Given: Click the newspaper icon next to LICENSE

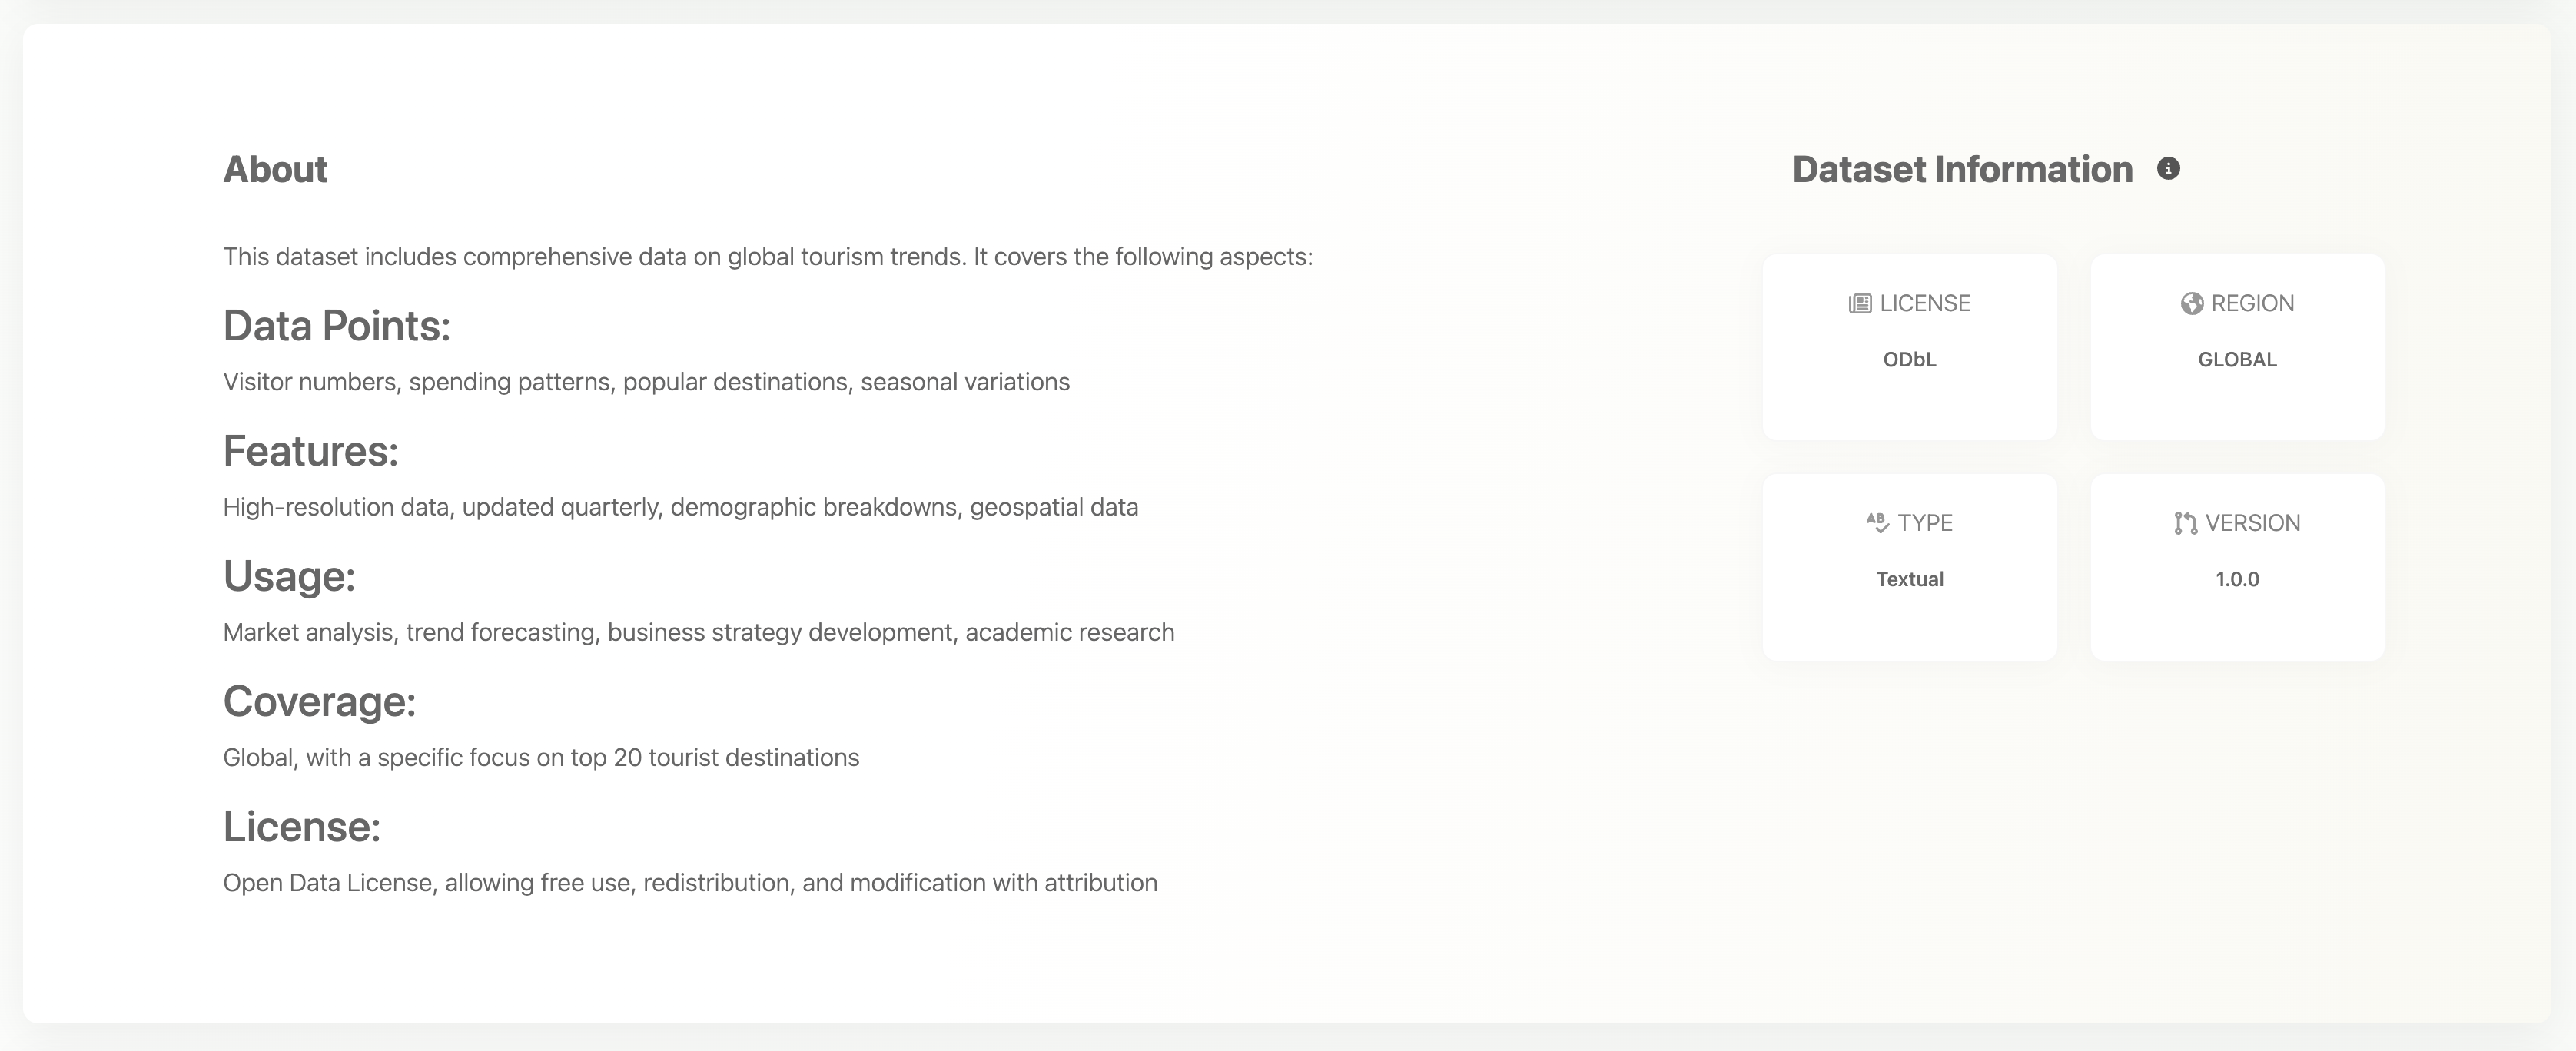Looking at the screenshot, I should pos(1859,304).
